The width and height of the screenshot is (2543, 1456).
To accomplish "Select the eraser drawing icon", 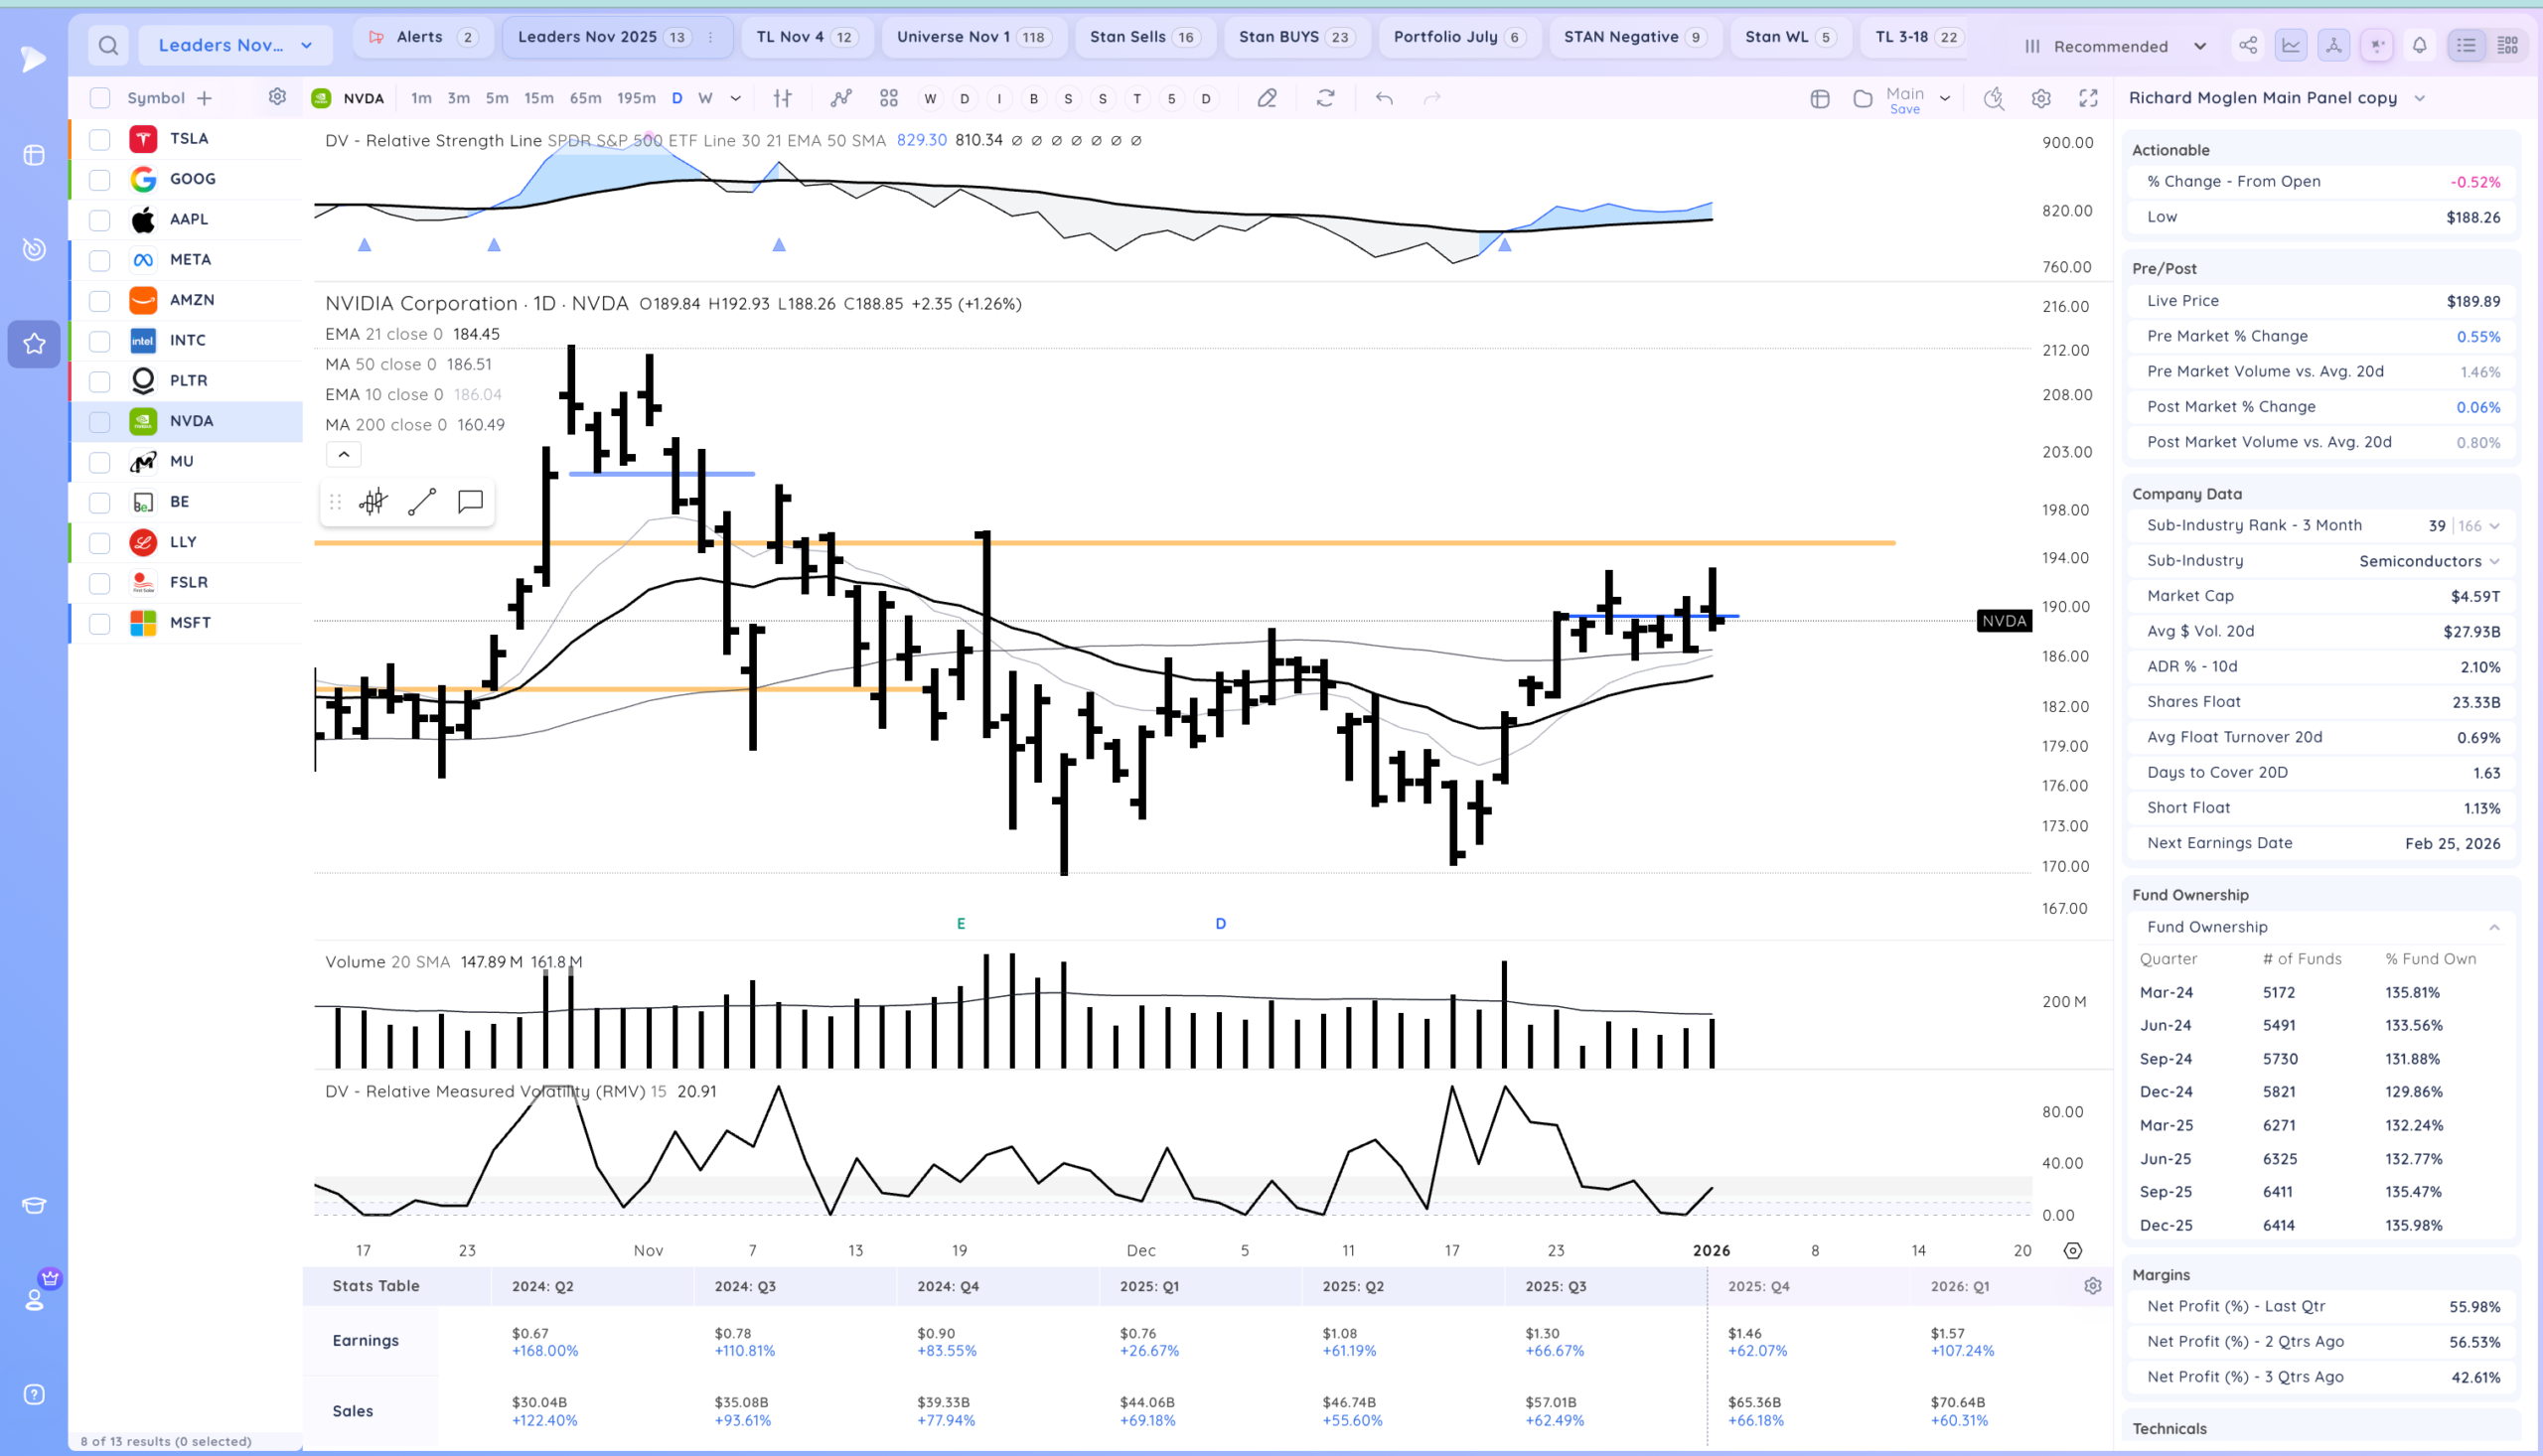I will [x=1267, y=98].
